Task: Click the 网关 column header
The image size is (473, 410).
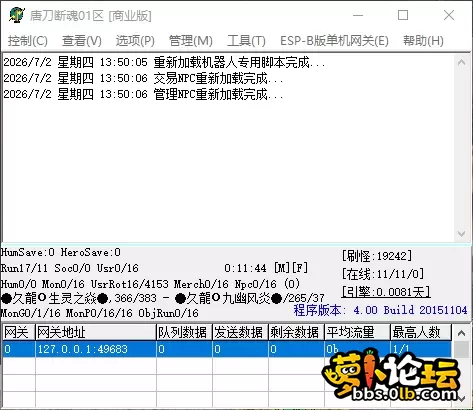Action: pos(19,332)
